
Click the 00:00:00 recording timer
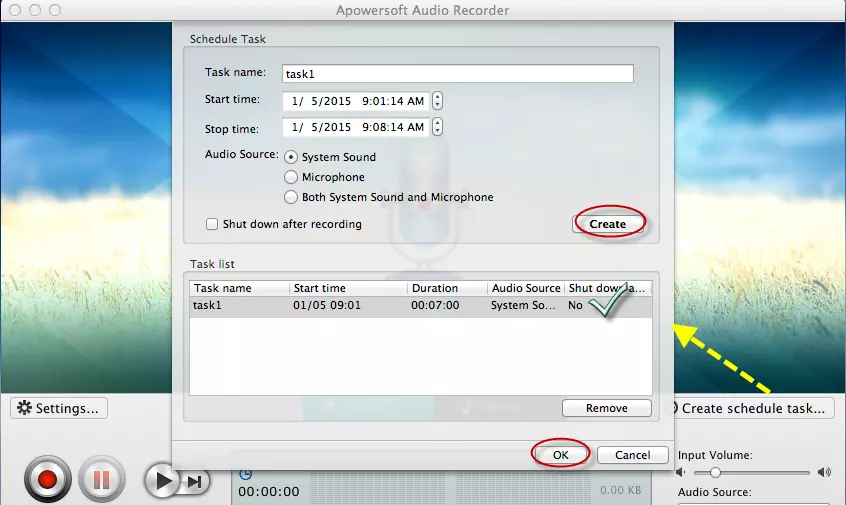(x=269, y=492)
